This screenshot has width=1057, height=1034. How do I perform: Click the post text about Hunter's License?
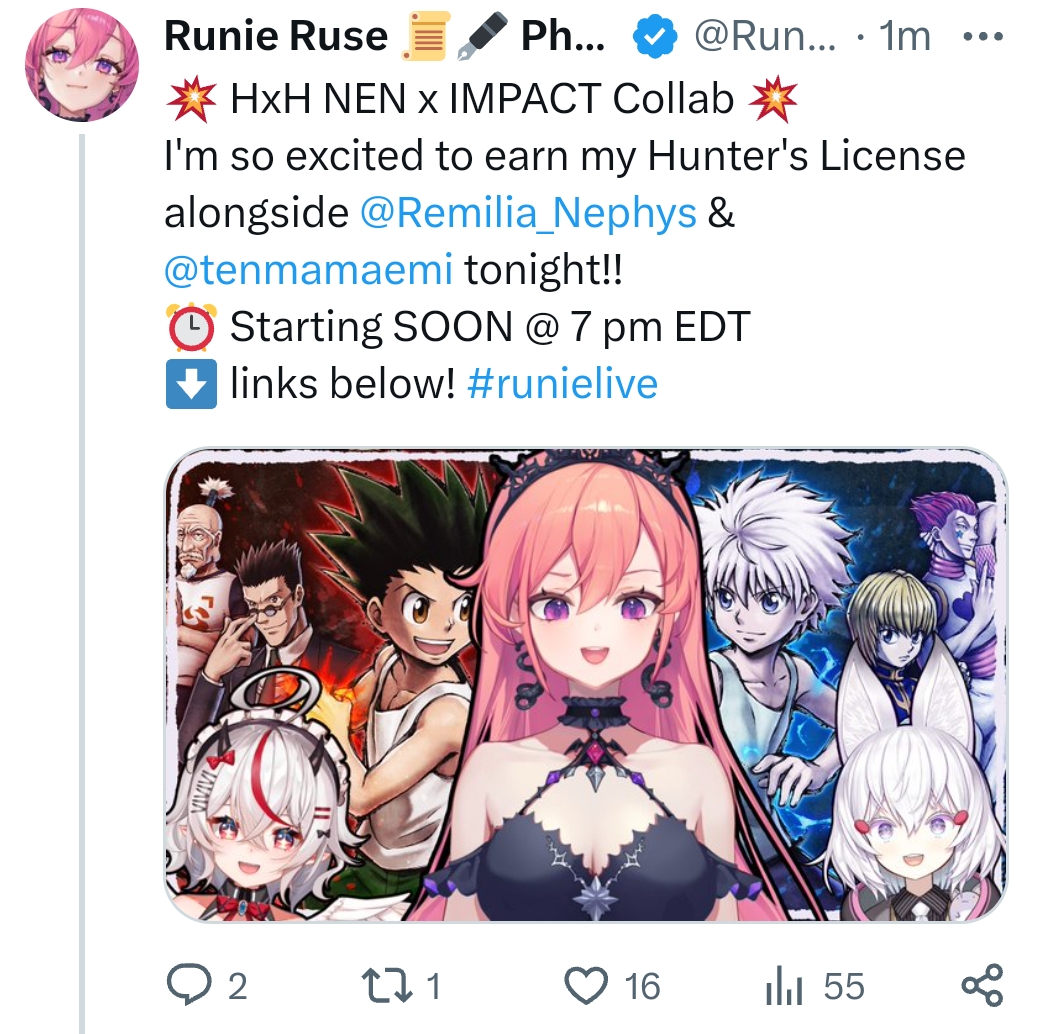pos(565,156)
